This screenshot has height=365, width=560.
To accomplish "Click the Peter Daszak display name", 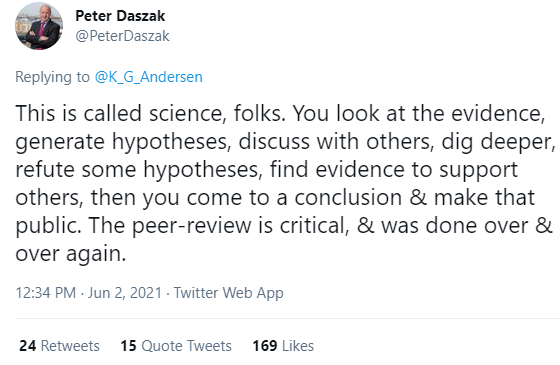I will [x=120, y=16].
